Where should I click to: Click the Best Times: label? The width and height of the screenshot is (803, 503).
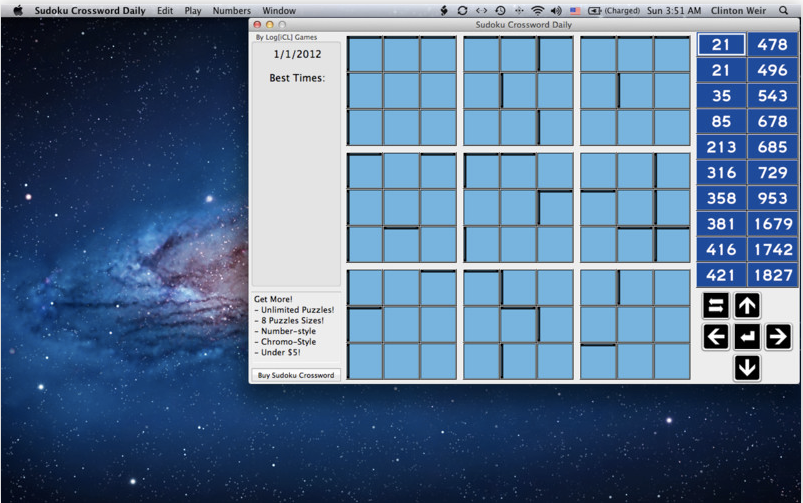297,78
